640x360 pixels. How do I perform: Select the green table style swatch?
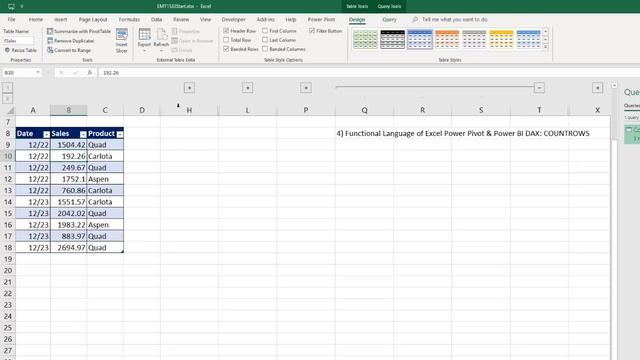(365, 40)
